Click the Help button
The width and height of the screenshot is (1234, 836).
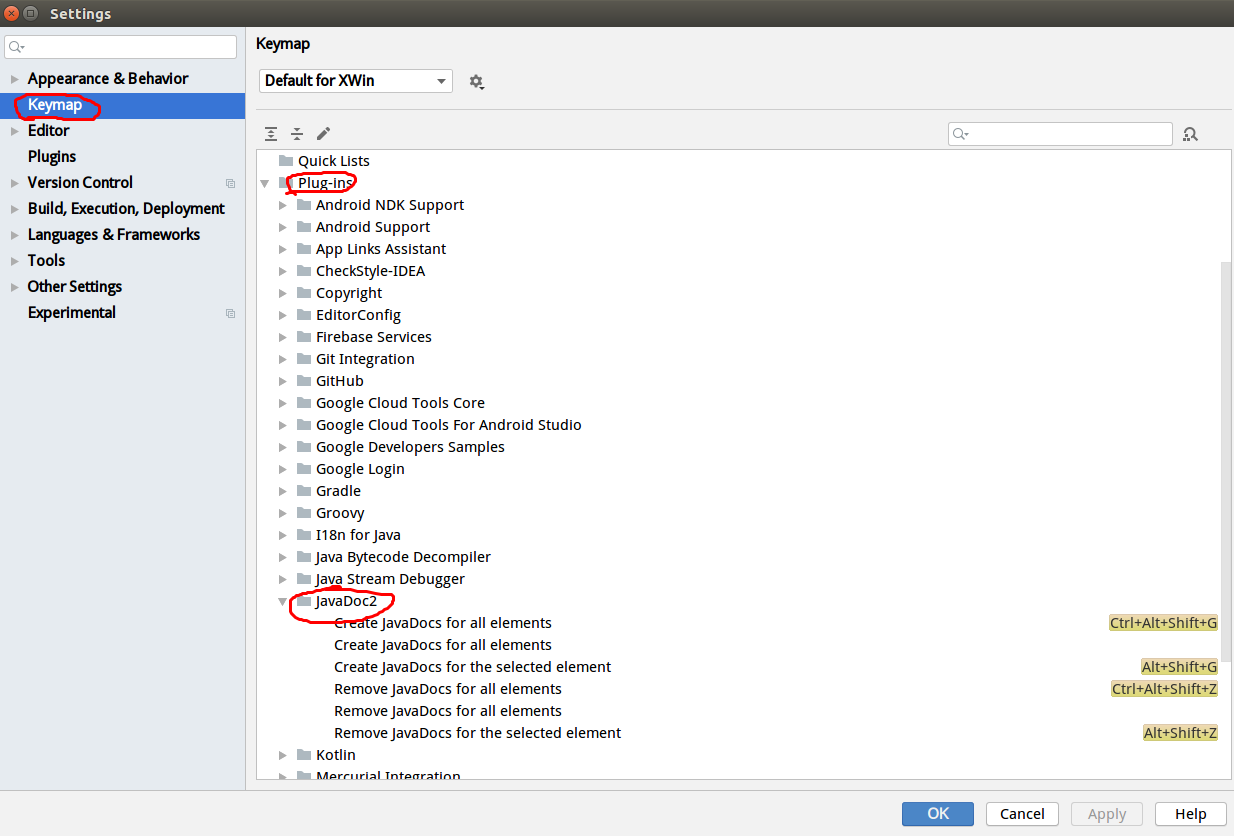click(x=1190, y=813)
